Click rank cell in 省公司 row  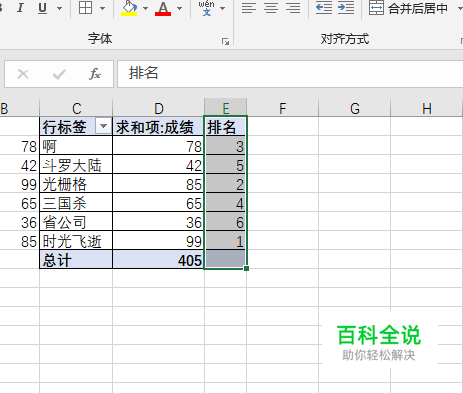(226, 221)
